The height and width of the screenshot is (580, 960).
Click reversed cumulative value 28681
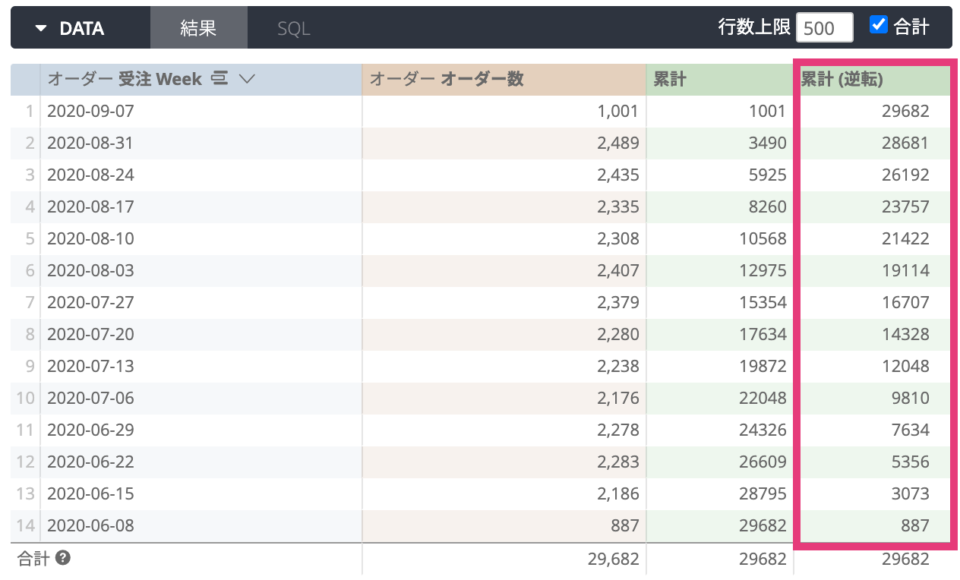(x=906, y=143)
